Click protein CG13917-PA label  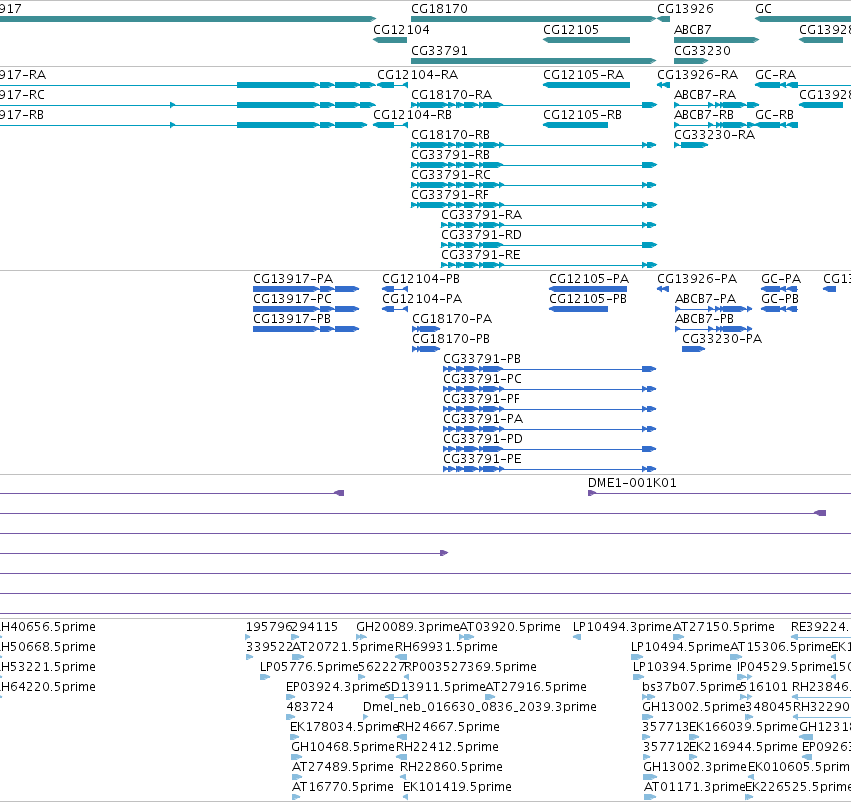[293, 278]
